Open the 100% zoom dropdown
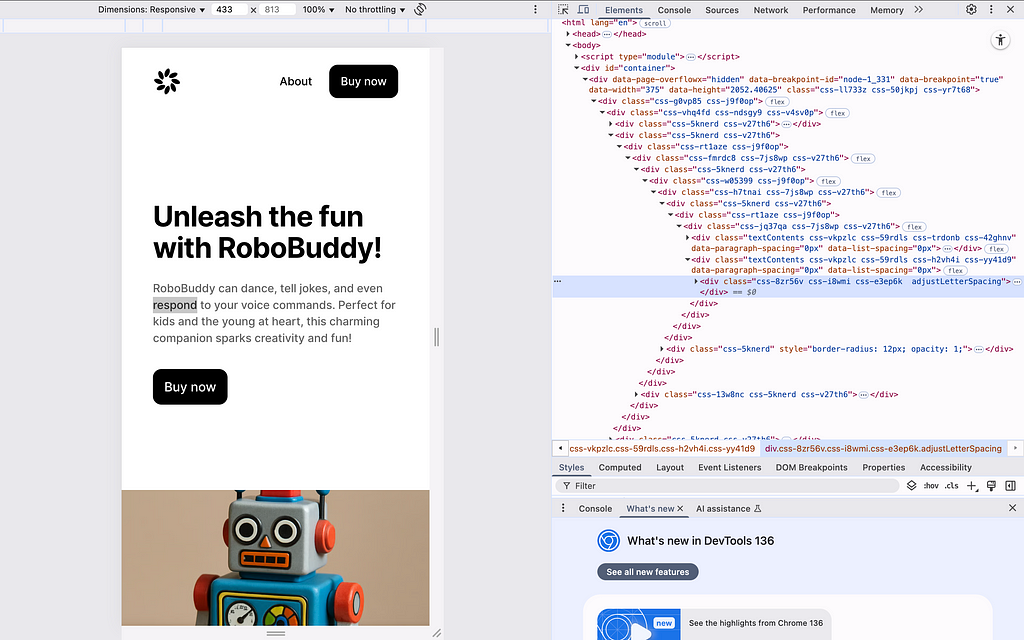 tap(318, 10)
